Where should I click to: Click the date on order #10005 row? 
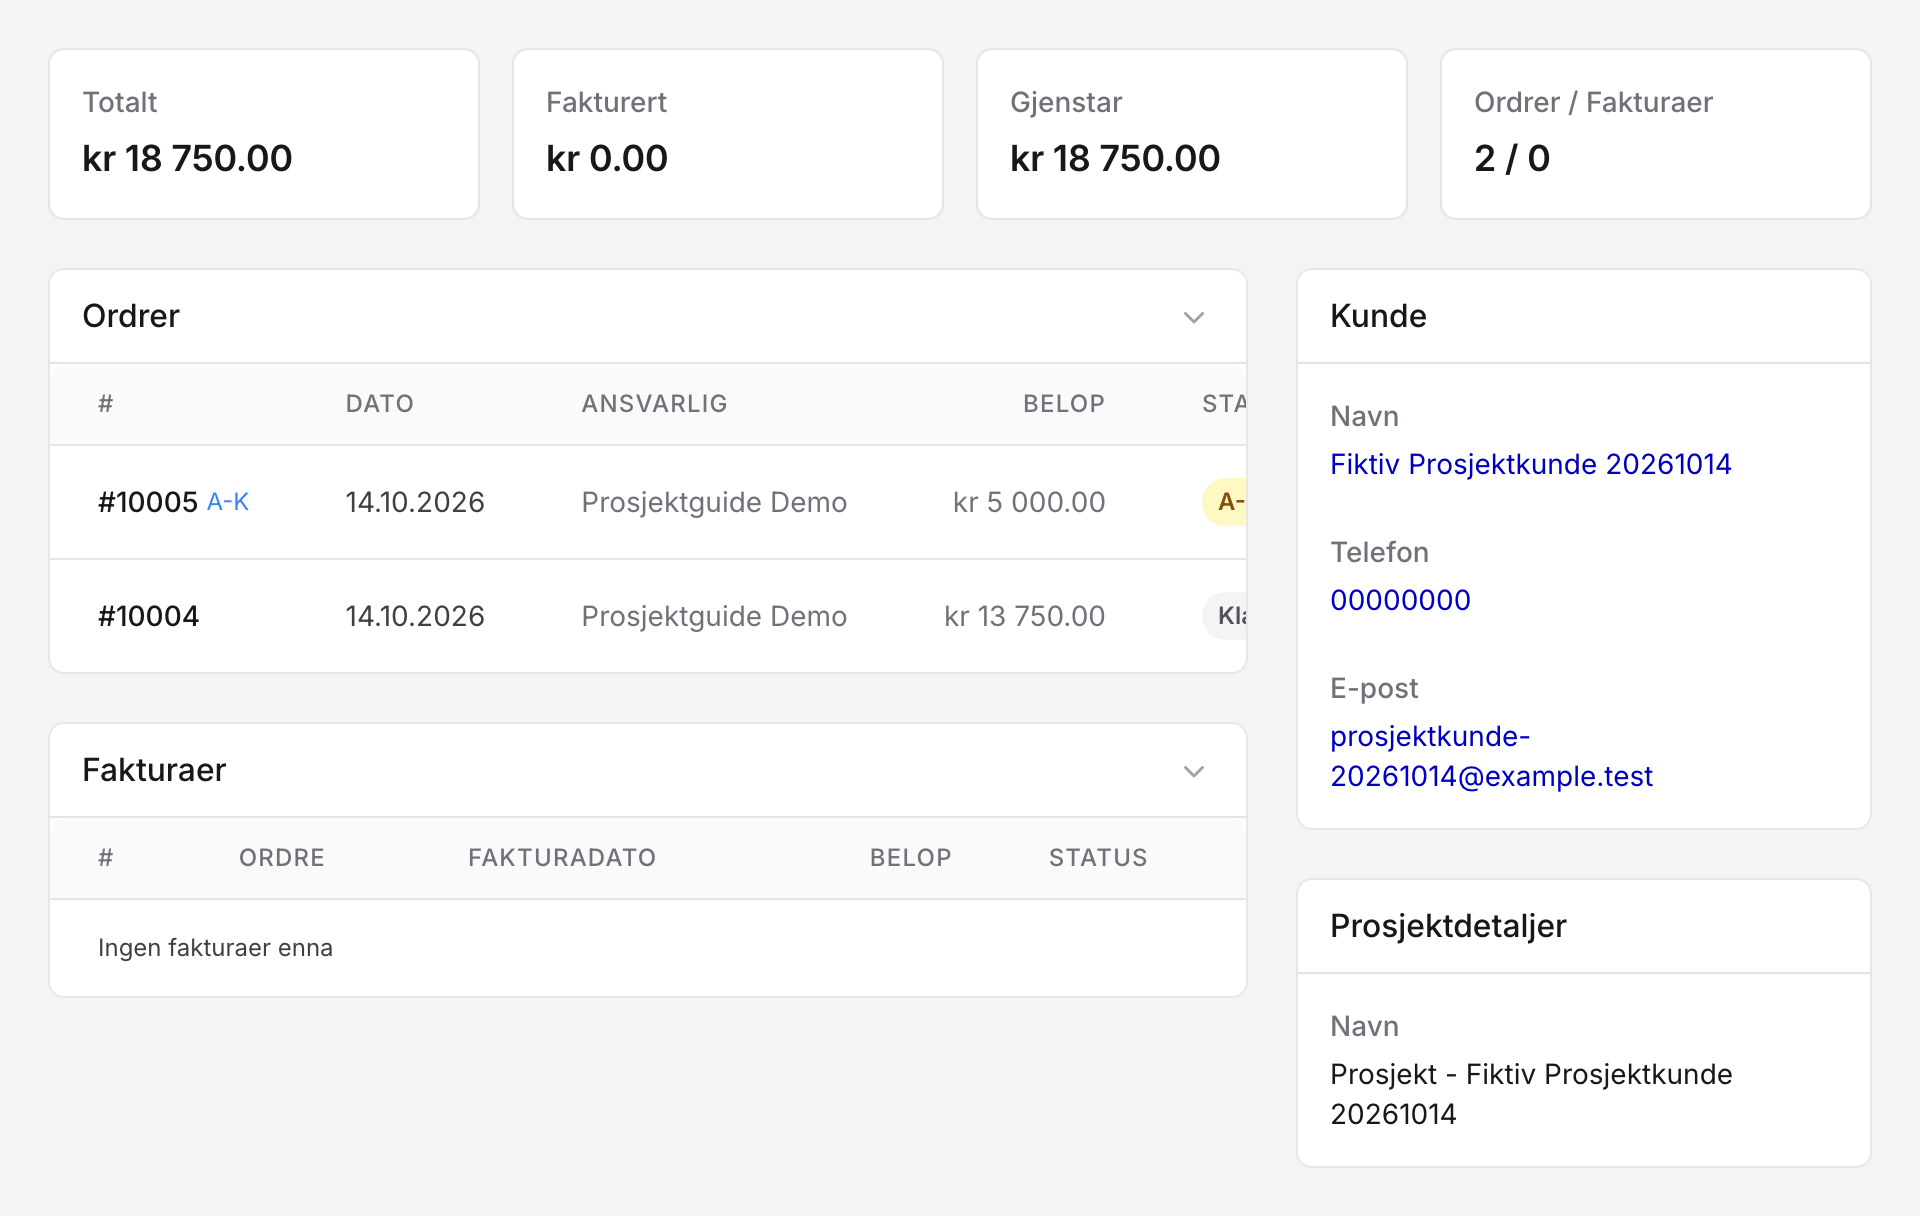click(415, 502)
